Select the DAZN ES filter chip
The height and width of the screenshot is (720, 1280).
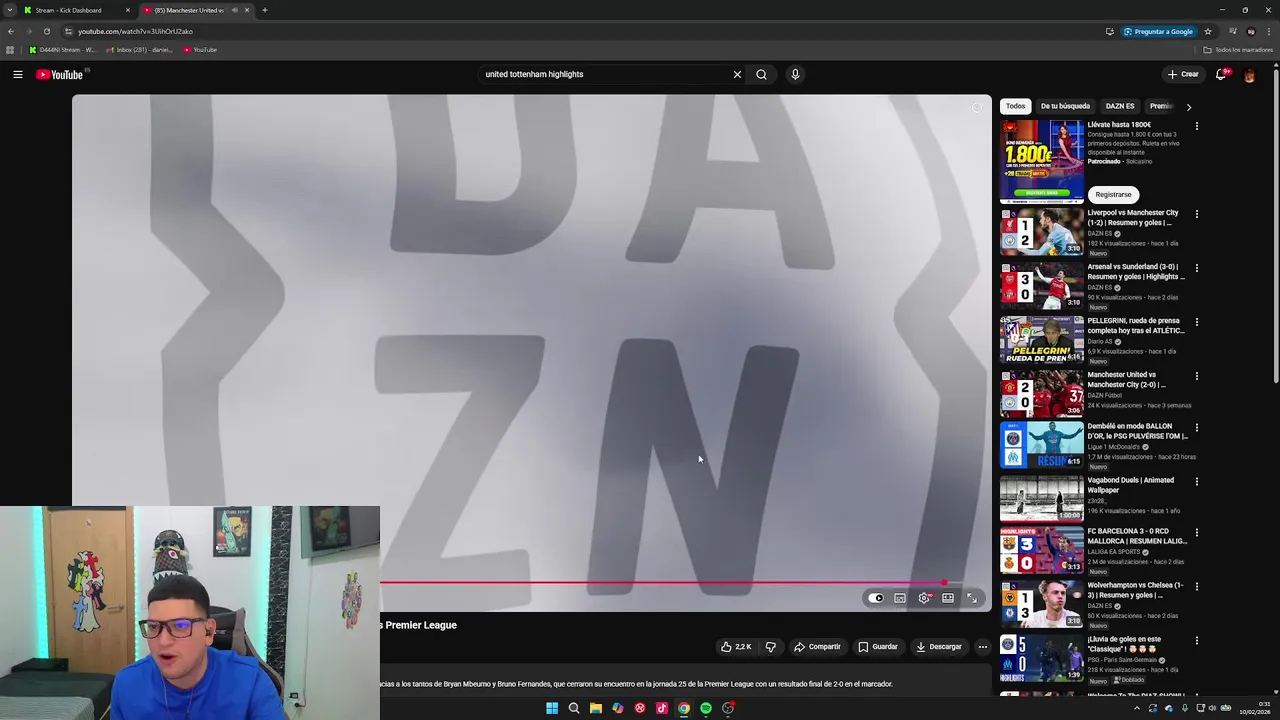(x=1120, y=106)
